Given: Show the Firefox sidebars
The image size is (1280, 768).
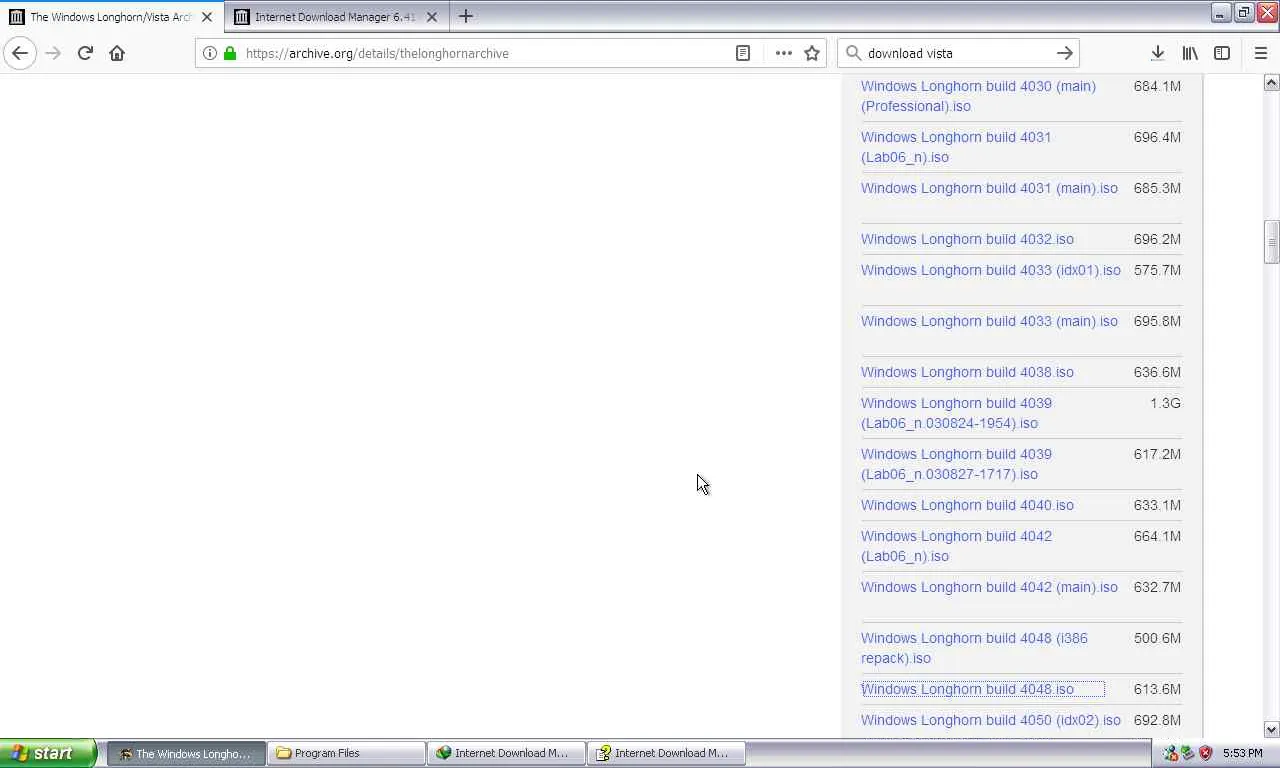Looking at the screenshot, I should [x=1222, y=53].
